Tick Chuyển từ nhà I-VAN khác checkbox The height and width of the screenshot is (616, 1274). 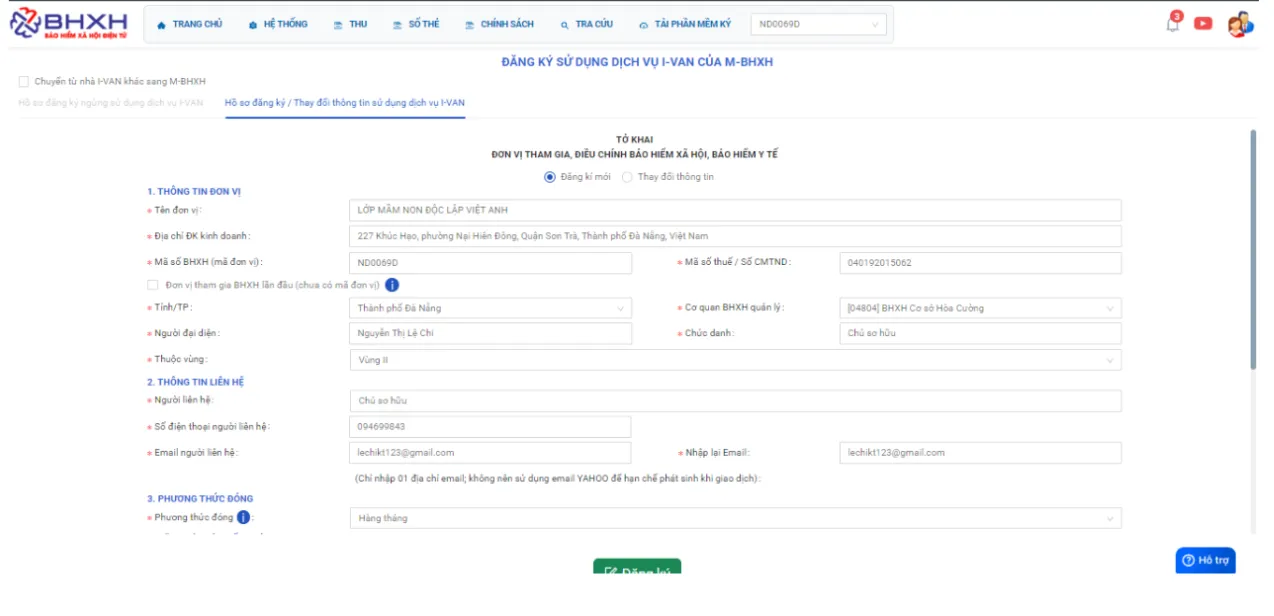(x=23, y=82)
